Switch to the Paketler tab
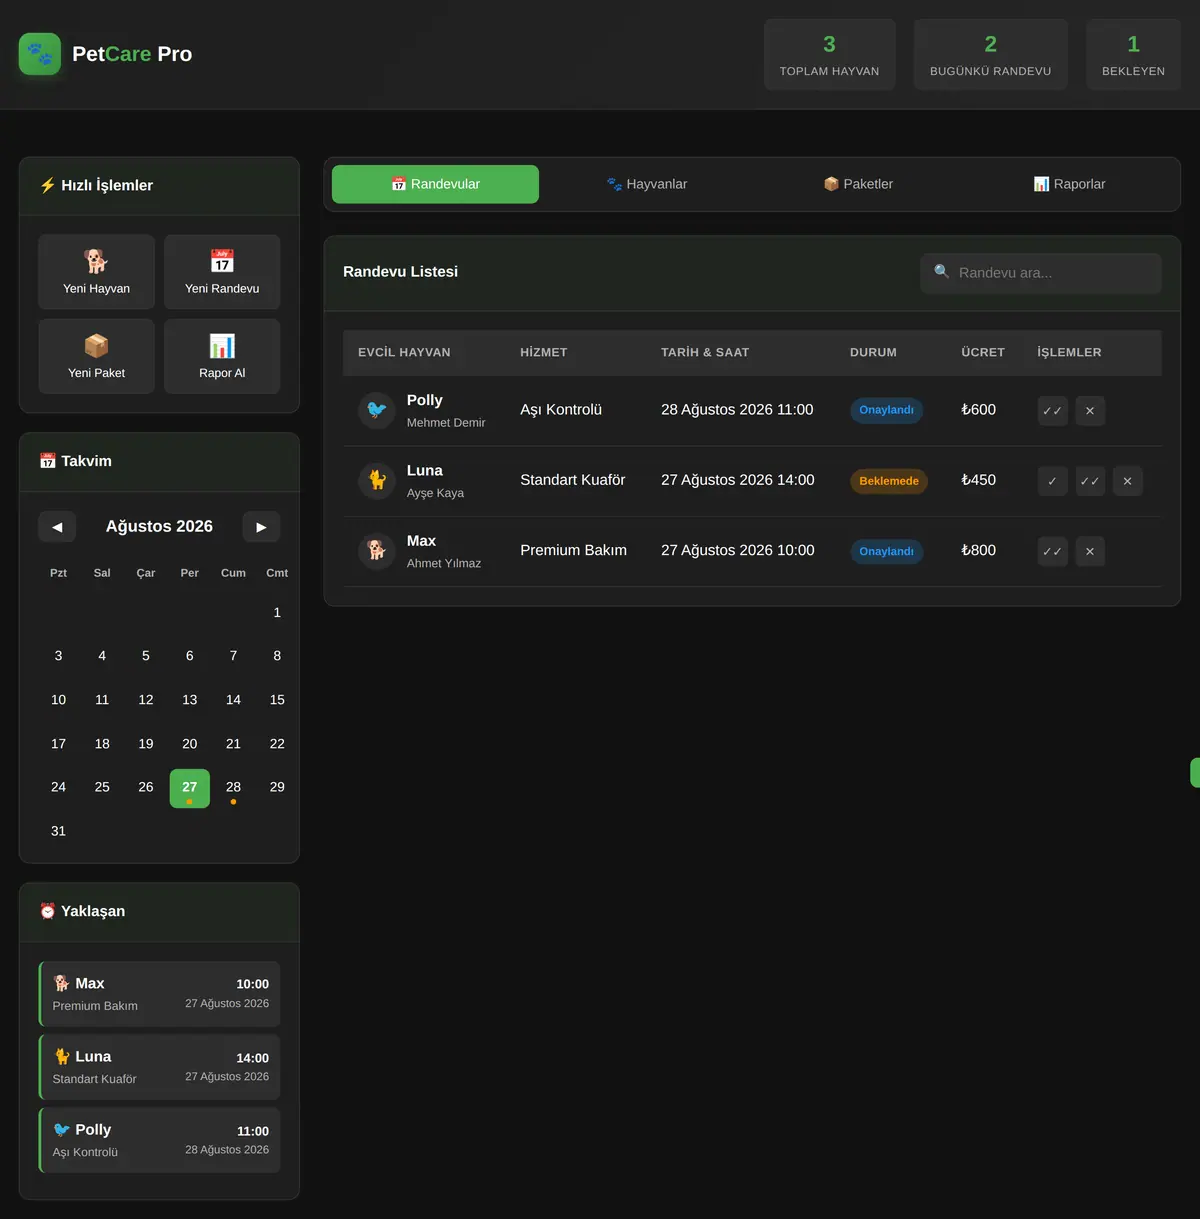1200x1219 pixels. (858, 184)
